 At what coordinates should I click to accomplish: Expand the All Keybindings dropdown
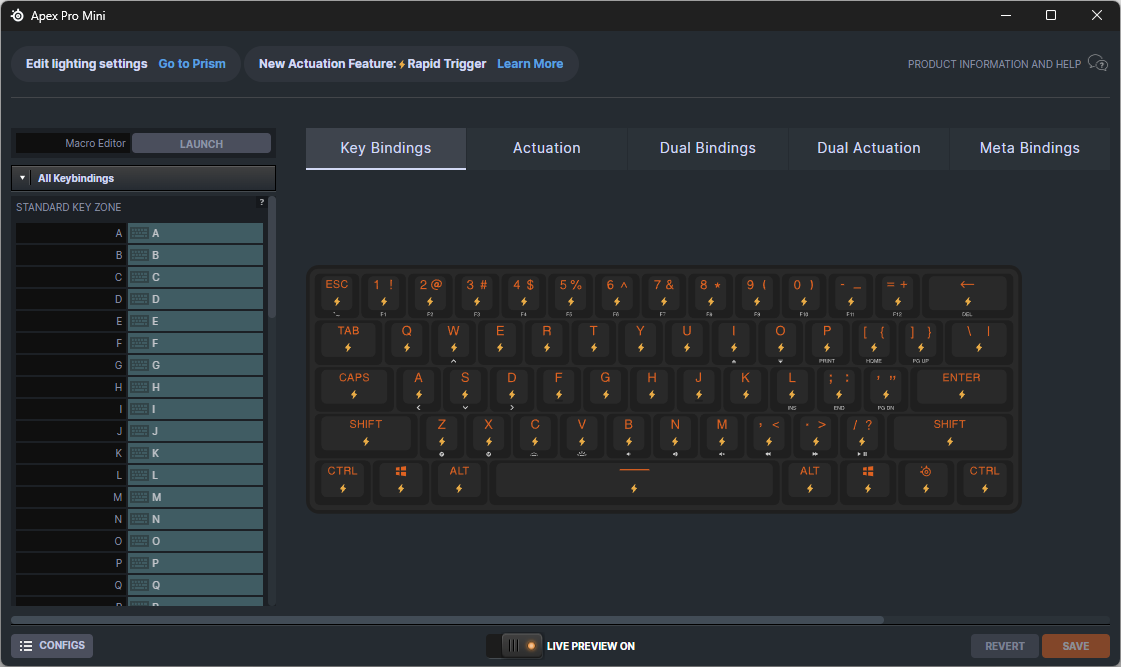pos(143,178)
